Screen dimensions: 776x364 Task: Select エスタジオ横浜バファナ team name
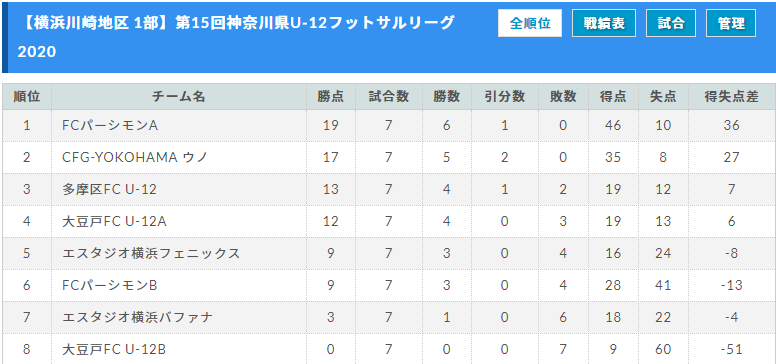[138, 317]
